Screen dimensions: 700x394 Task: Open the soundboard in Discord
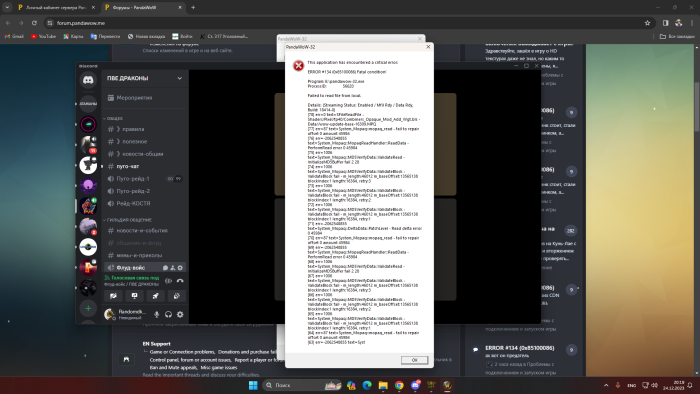[176, 296]
